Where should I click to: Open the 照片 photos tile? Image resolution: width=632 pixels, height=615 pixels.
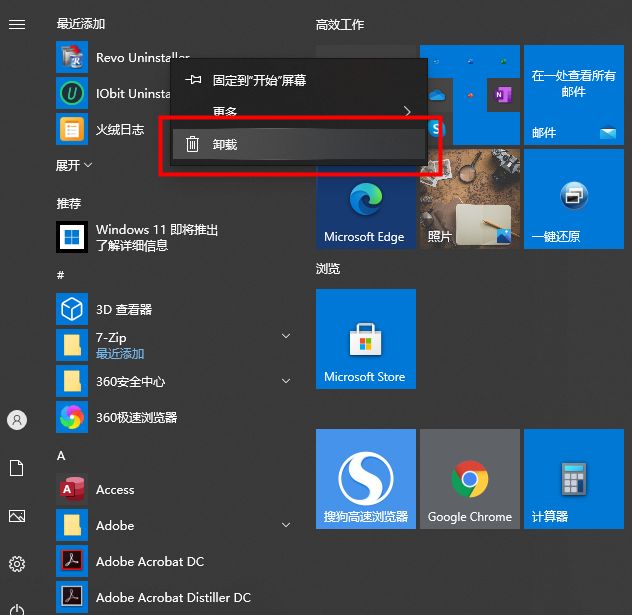click(x=470, y=199)
